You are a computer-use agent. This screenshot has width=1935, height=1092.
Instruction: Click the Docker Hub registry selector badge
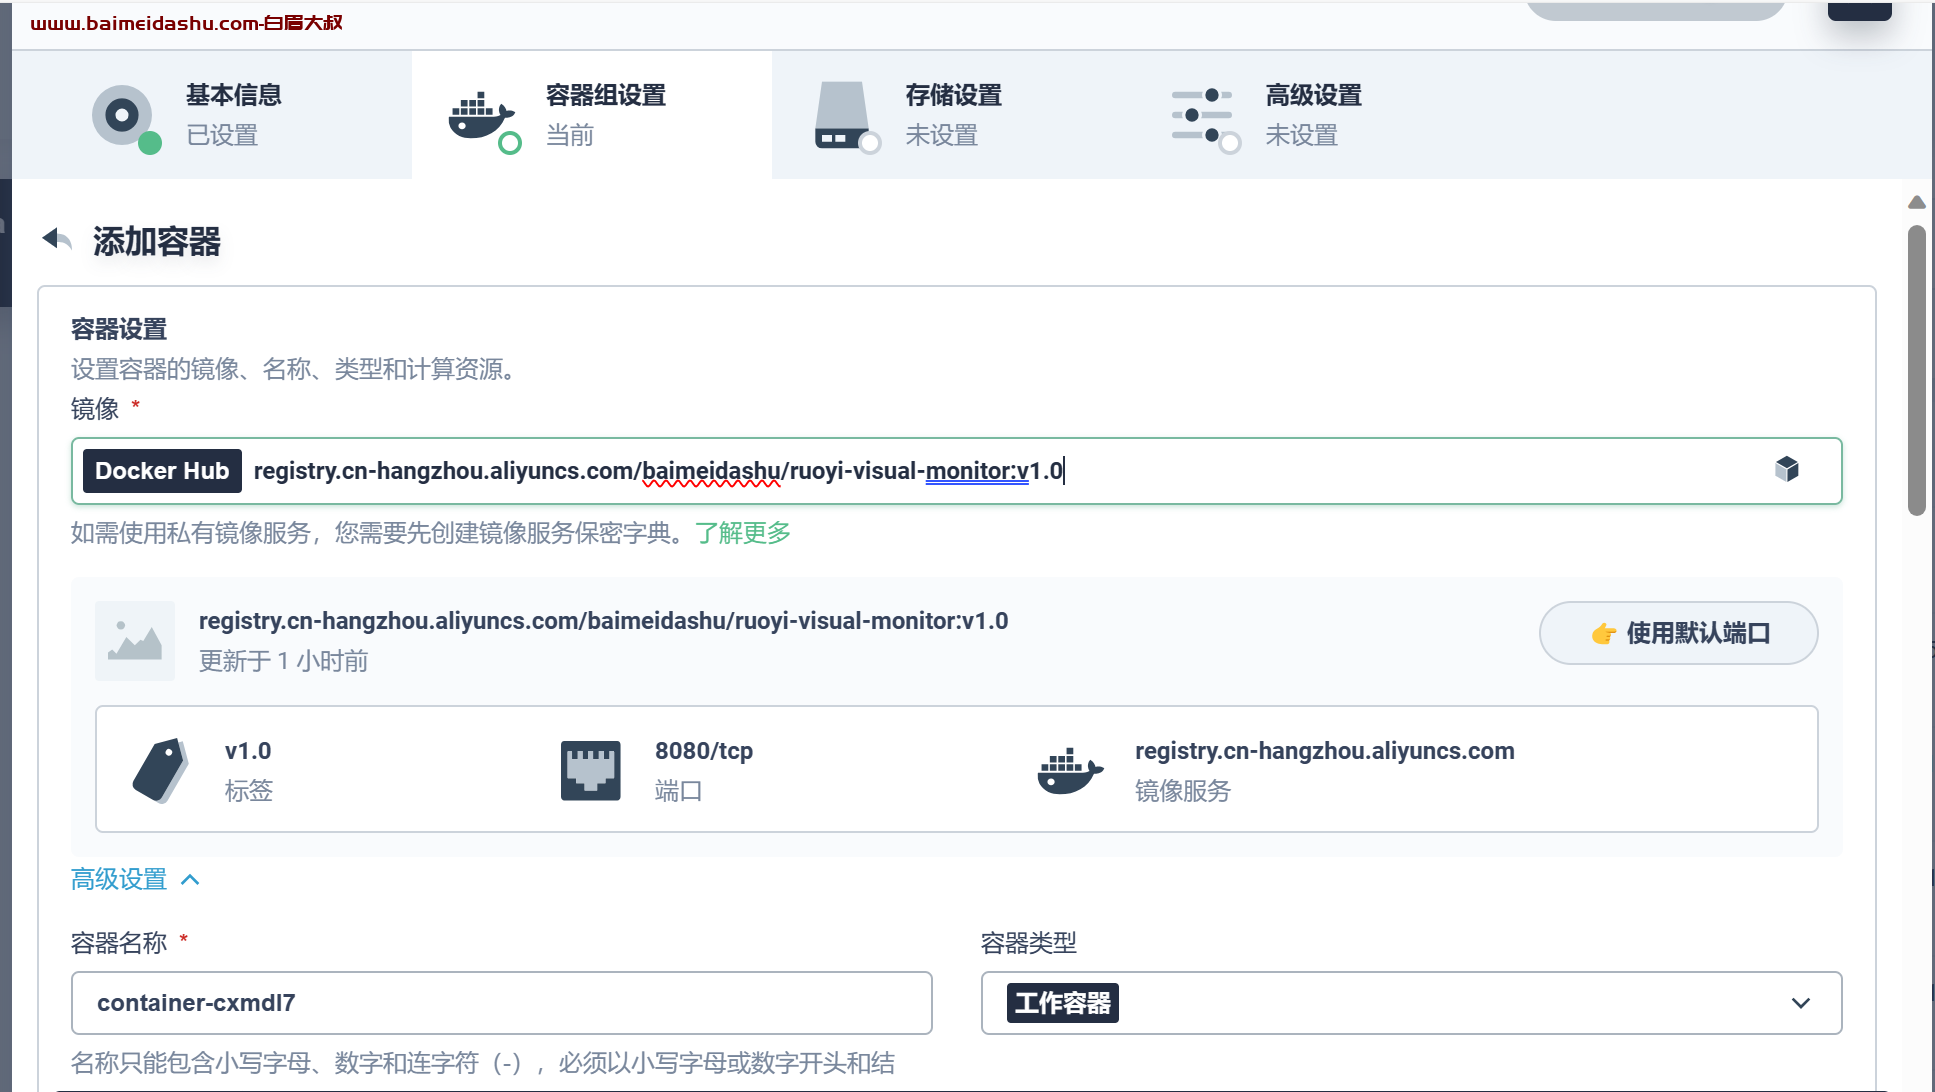coord(162,471)
